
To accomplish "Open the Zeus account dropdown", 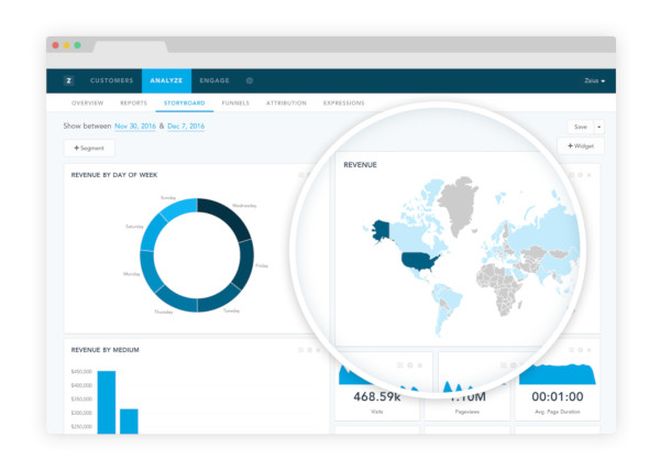I will tap(594, 80).
